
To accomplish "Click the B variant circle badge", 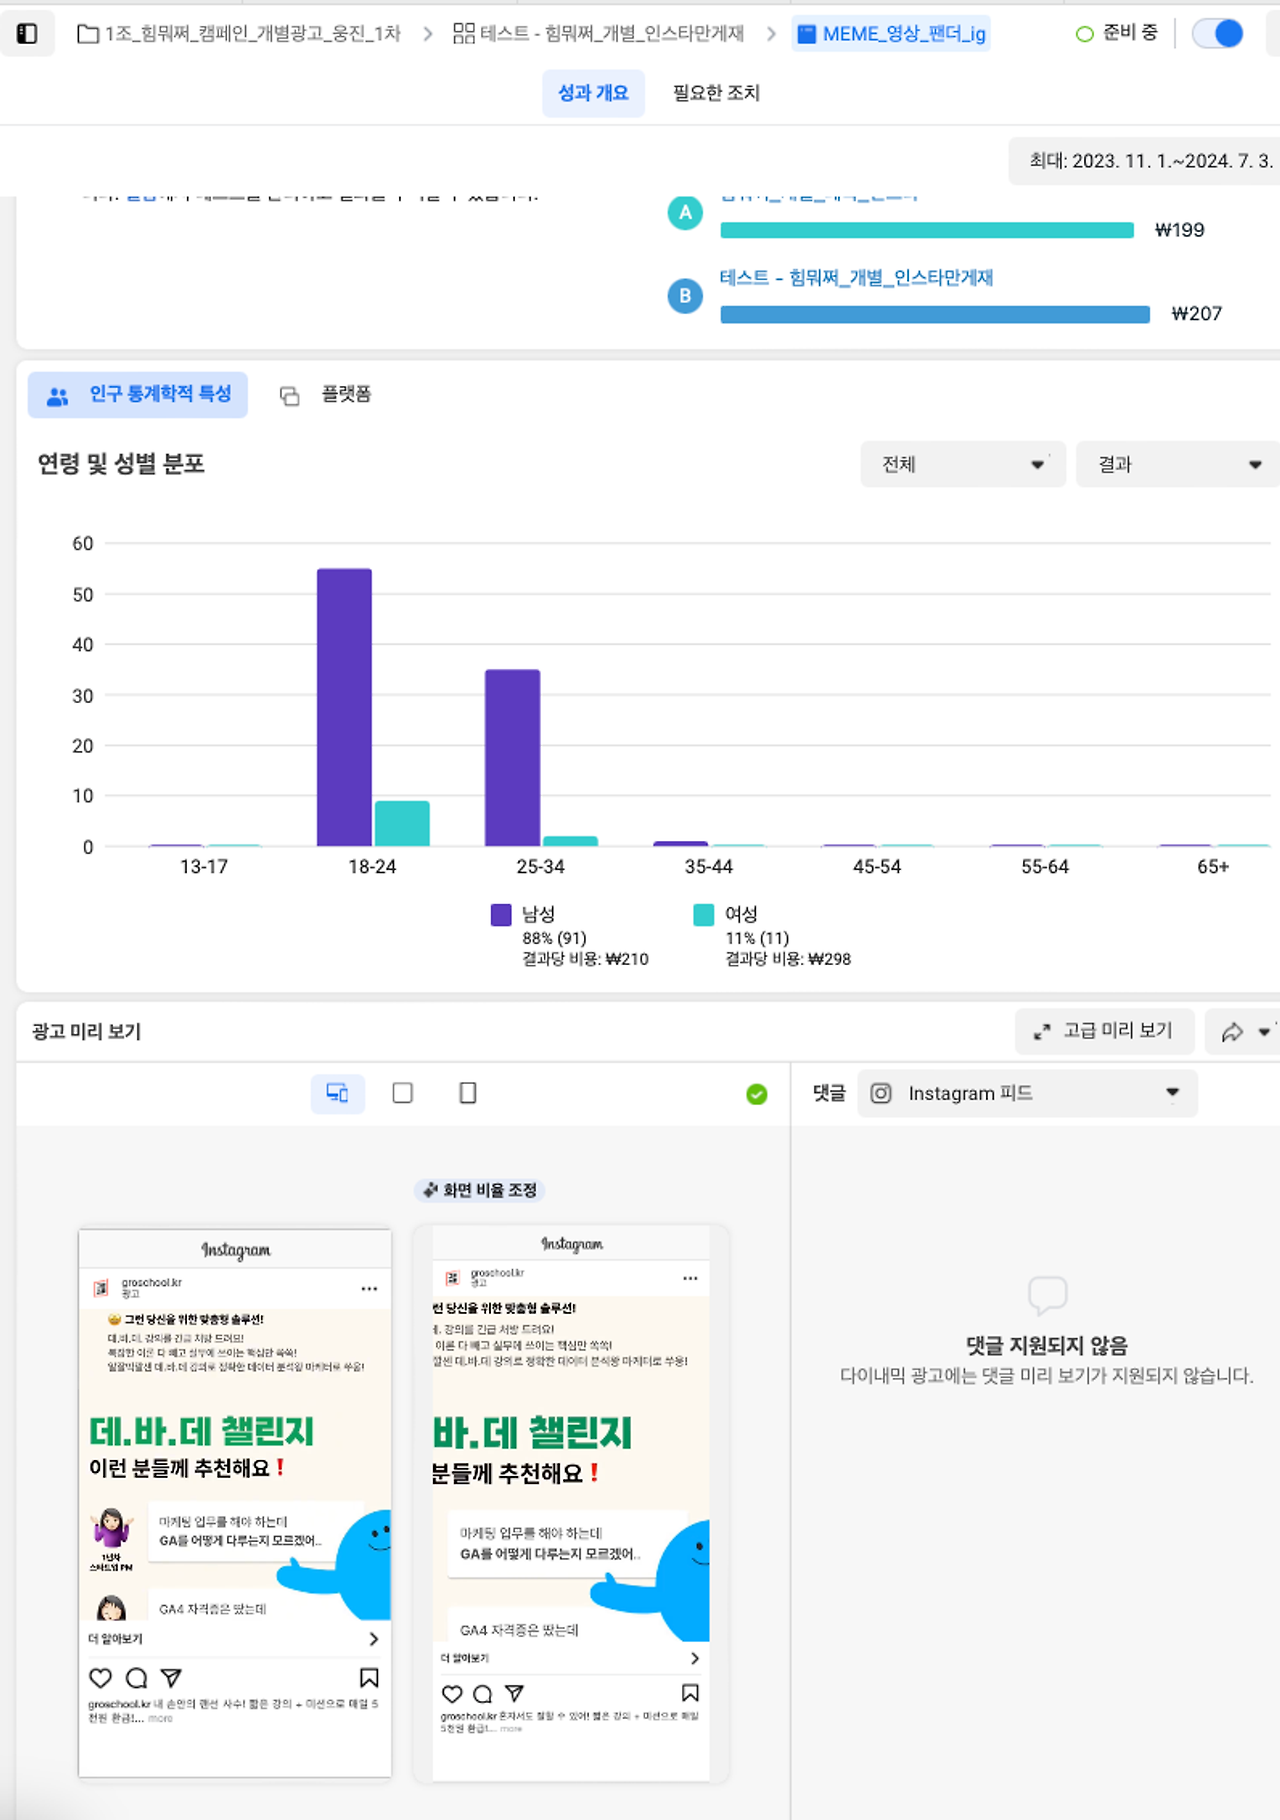I will (x=685, y=295).
